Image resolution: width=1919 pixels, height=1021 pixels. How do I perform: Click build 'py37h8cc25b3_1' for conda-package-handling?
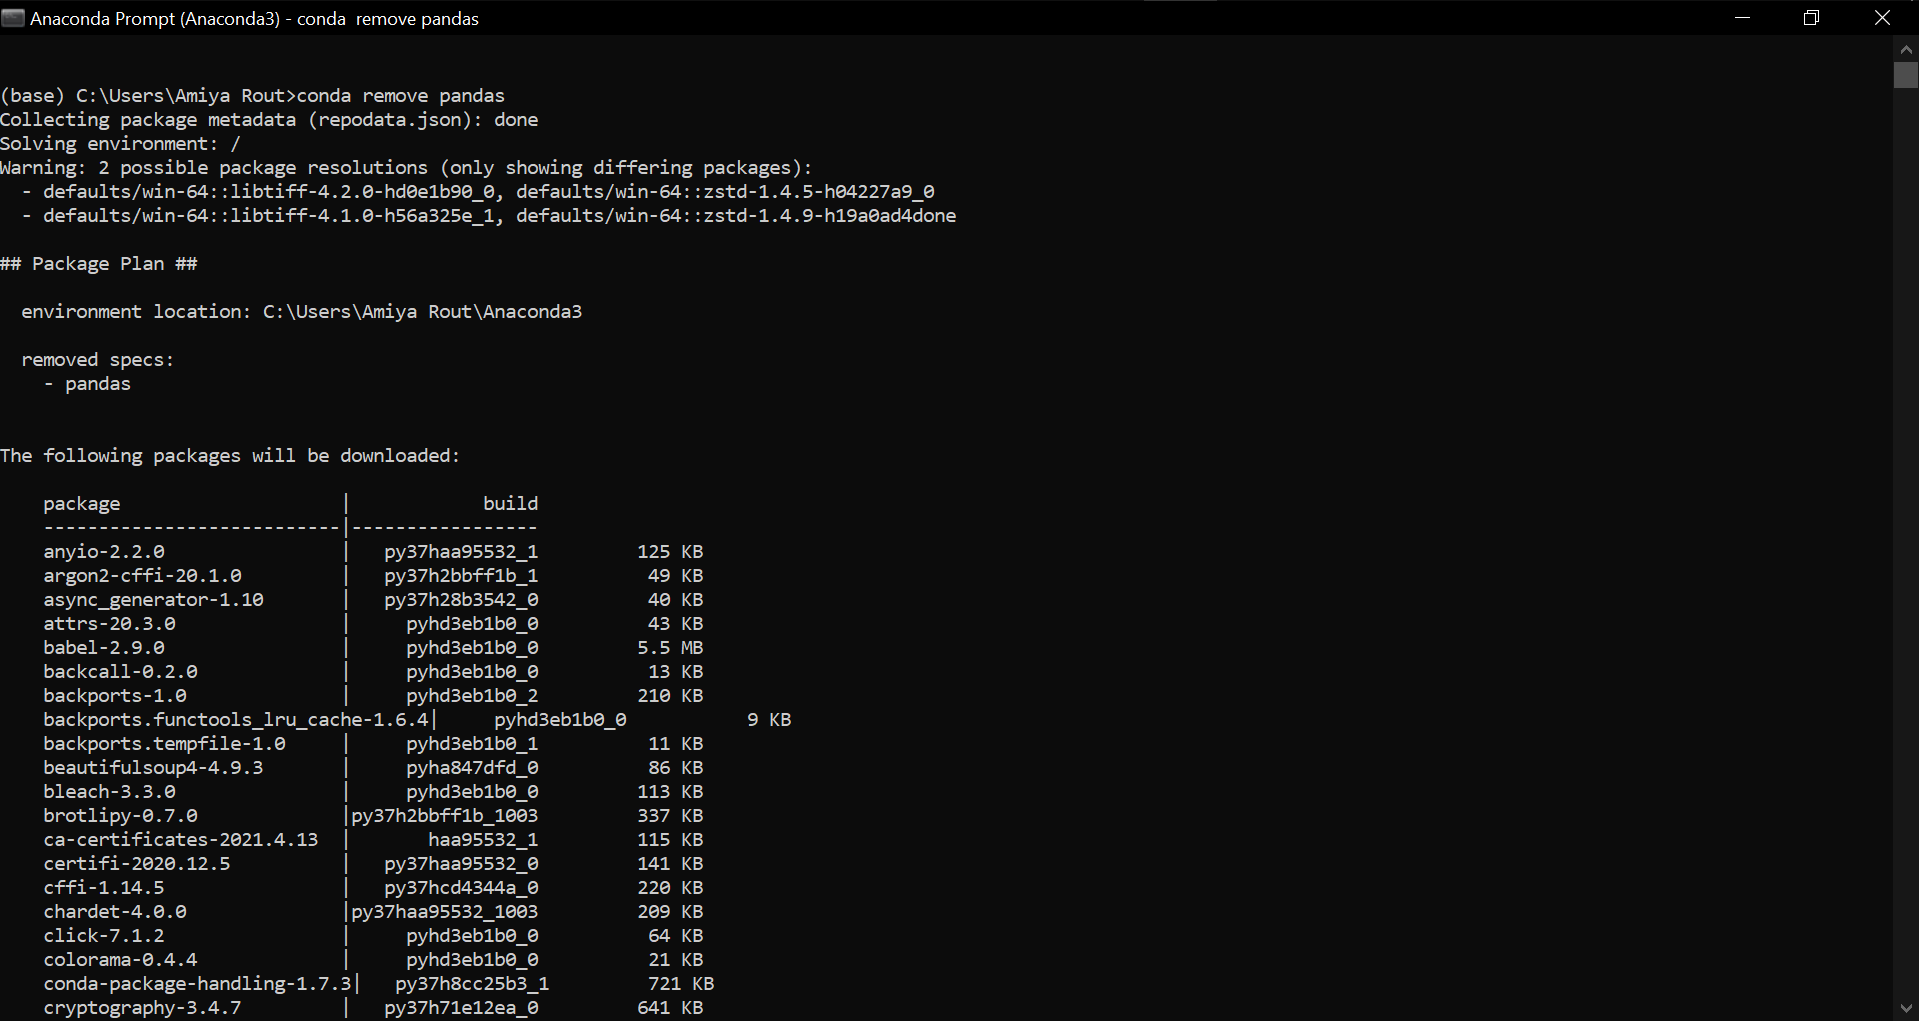(472, 984)
